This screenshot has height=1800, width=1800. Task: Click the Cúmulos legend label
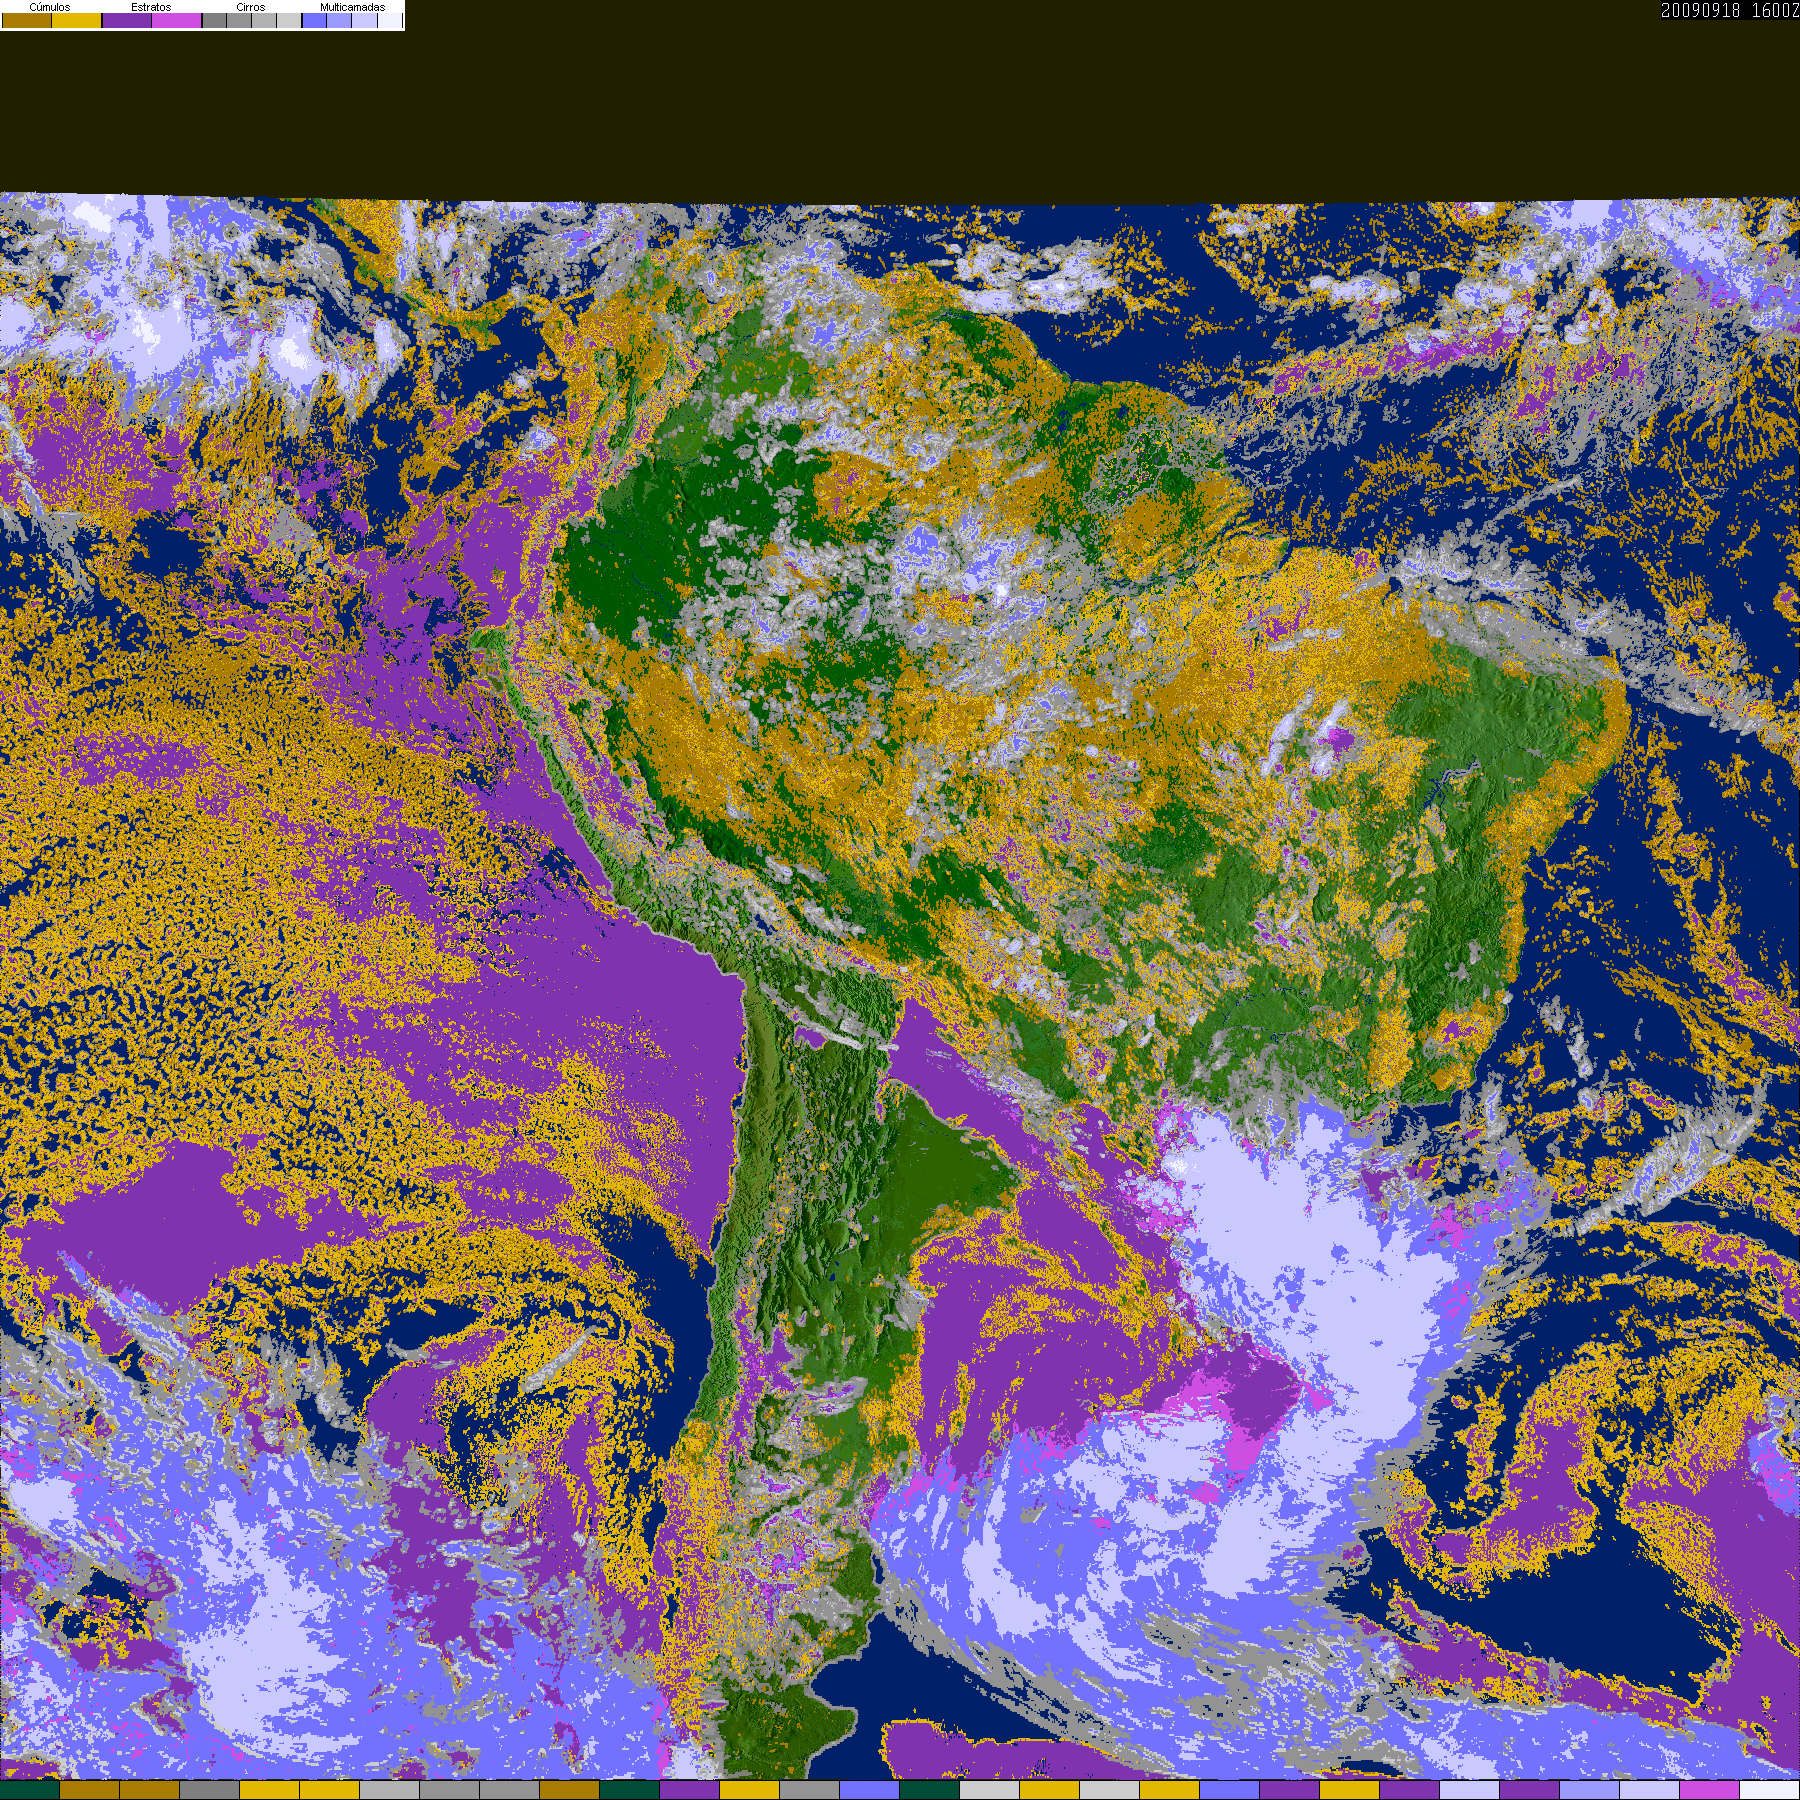point(50,7)
